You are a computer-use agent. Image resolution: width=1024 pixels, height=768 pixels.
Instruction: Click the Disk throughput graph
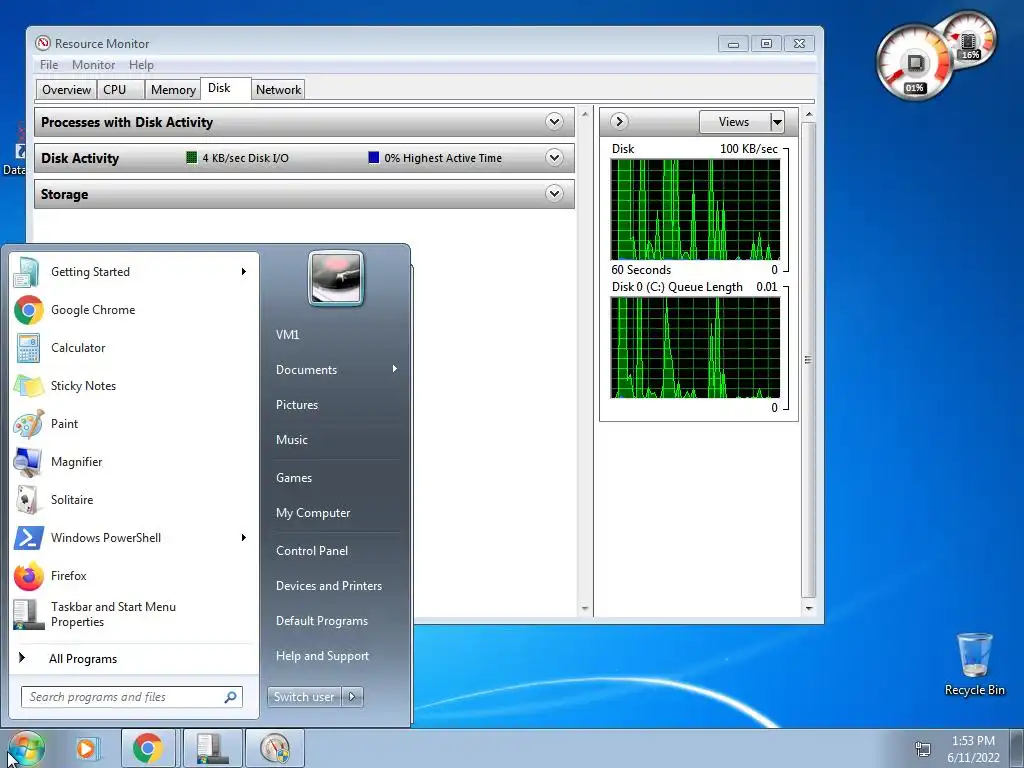(x=695, y=209)
